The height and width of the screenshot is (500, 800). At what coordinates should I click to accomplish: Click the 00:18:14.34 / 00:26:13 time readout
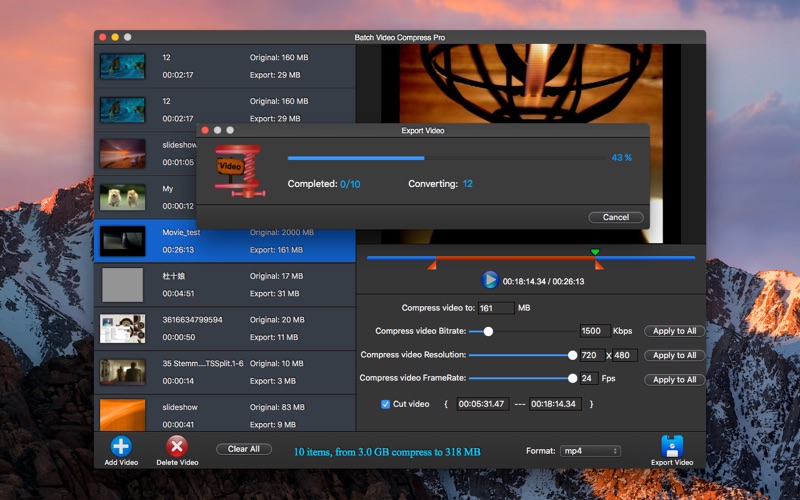pos(543,282)
